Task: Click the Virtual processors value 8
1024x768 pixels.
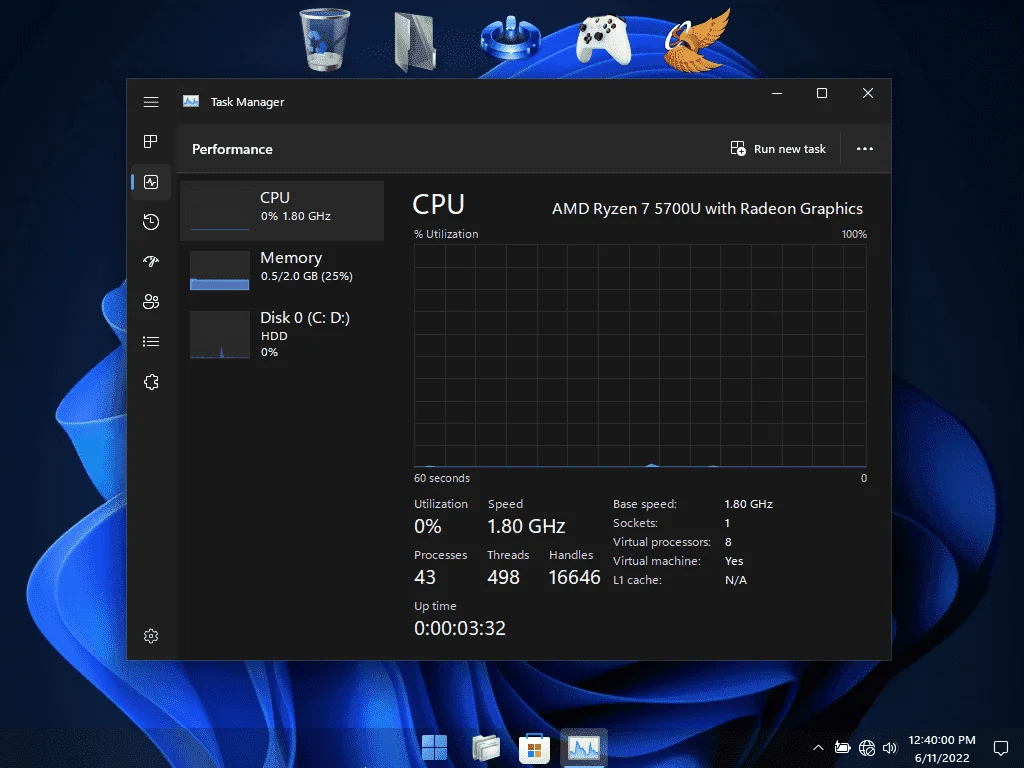Action: (x=728, y=542)
